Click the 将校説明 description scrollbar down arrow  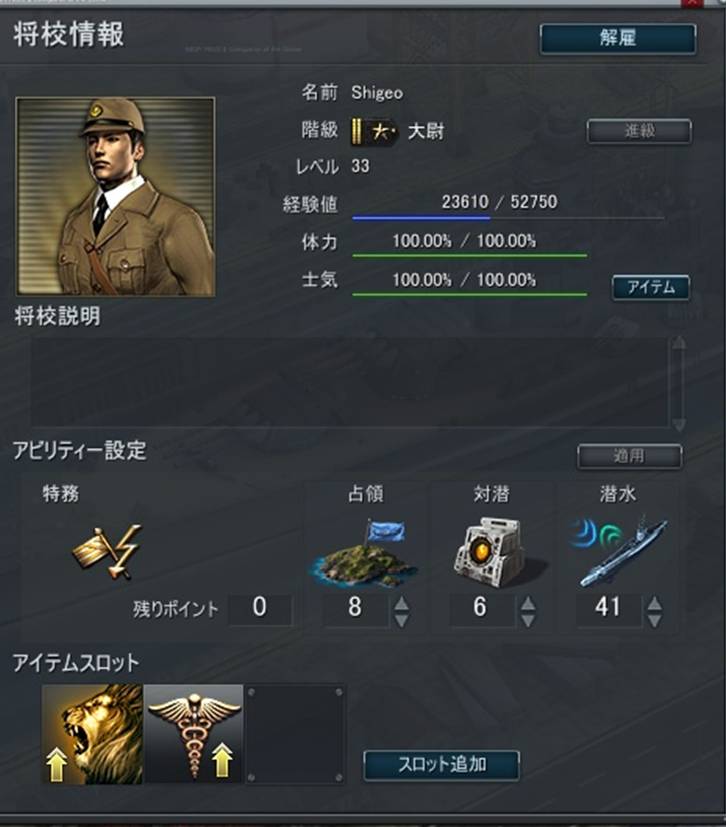pyautogui.click(x=679, y=424)
